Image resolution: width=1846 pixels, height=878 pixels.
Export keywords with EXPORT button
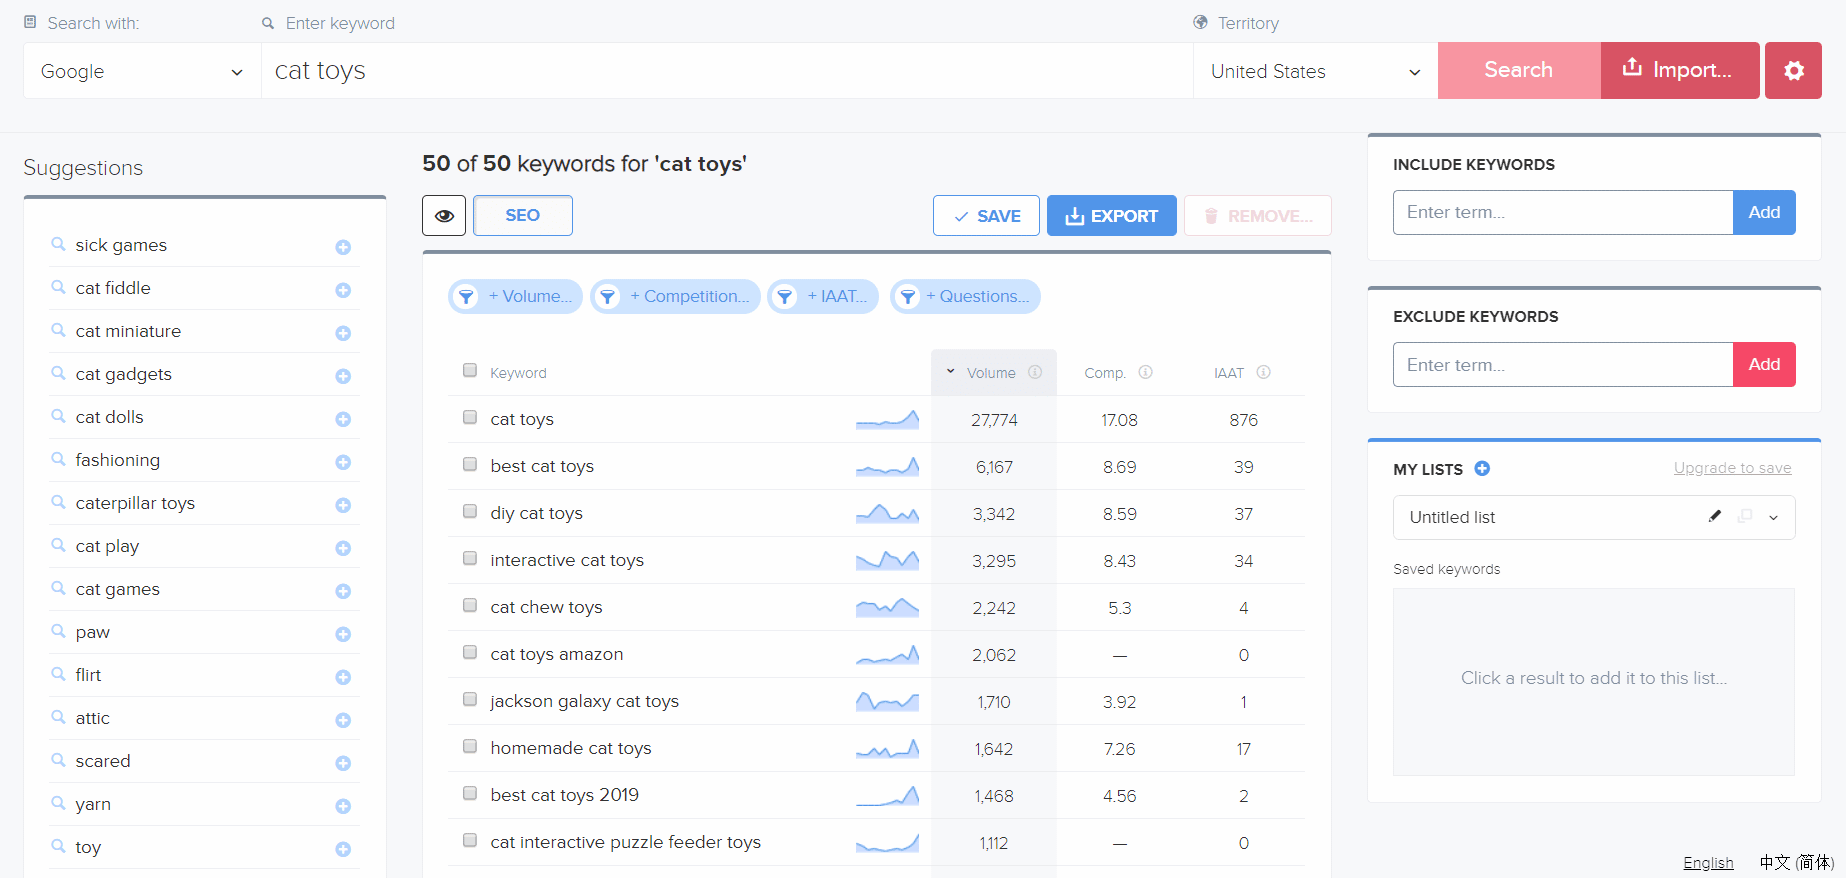[x=1112, y=216]
